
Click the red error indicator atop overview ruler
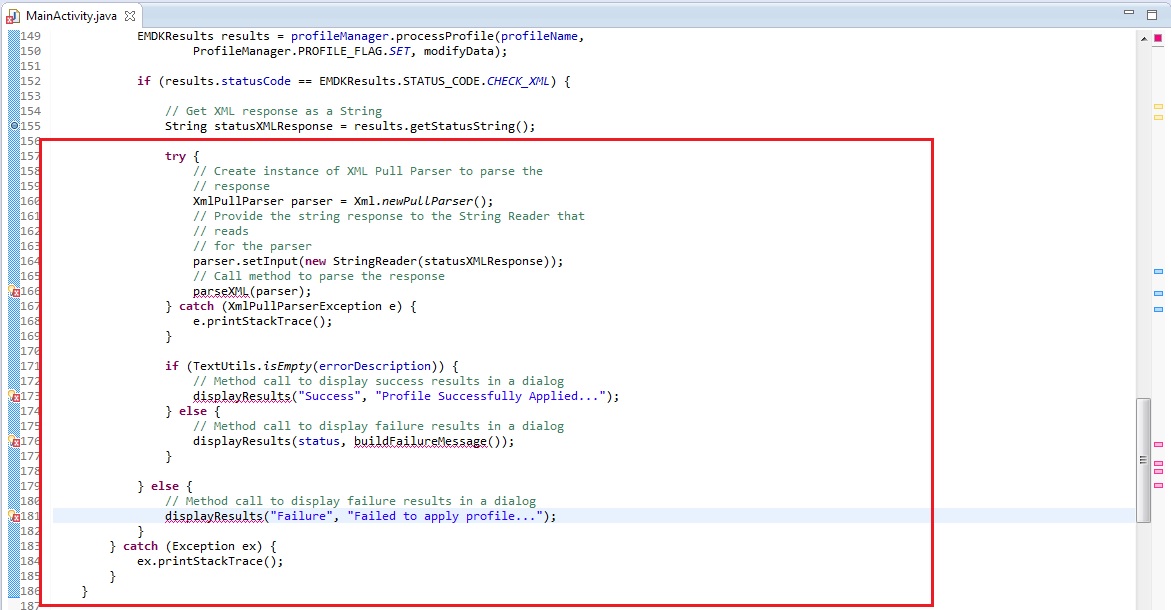[1158, 37]
